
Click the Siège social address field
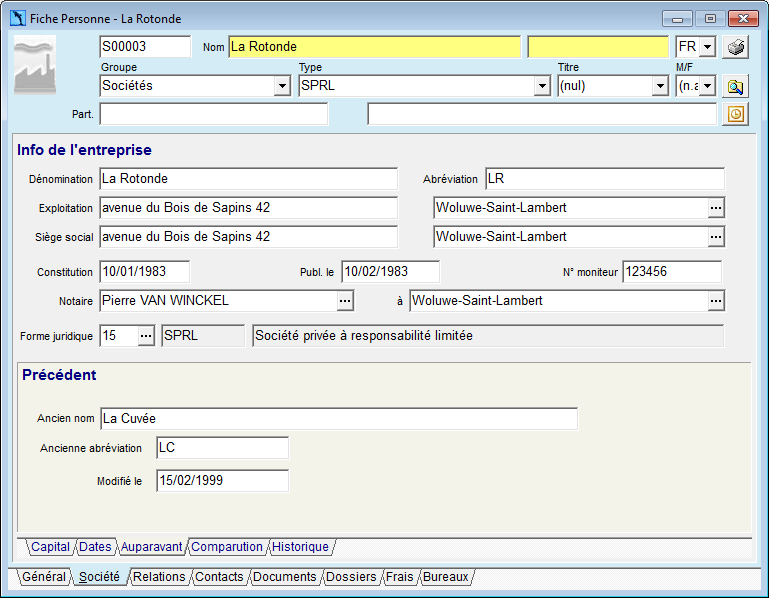pos(249,236)
